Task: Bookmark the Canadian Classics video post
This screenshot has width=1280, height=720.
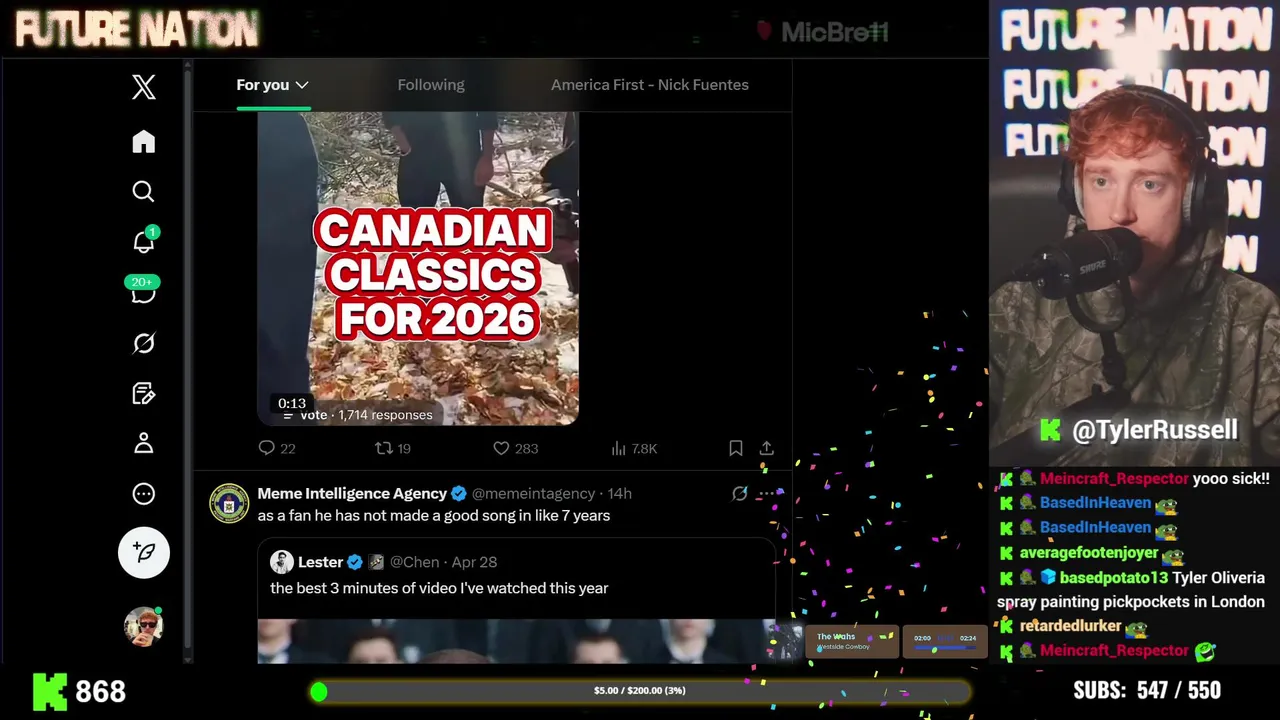Action: pyautogui.click(x=736, y=448)
